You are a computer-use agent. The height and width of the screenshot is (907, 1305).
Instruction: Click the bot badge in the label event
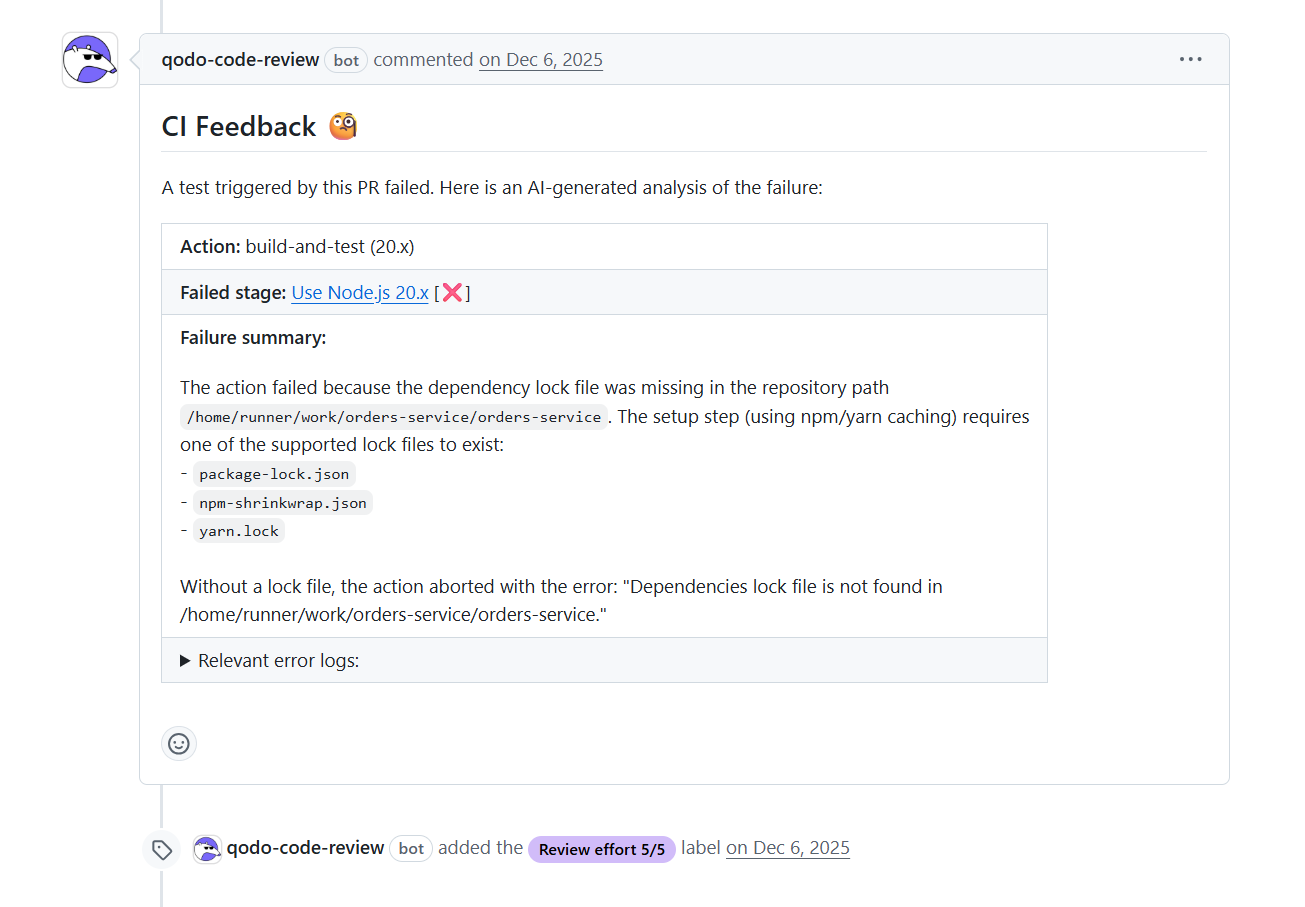tap(411, 848)
